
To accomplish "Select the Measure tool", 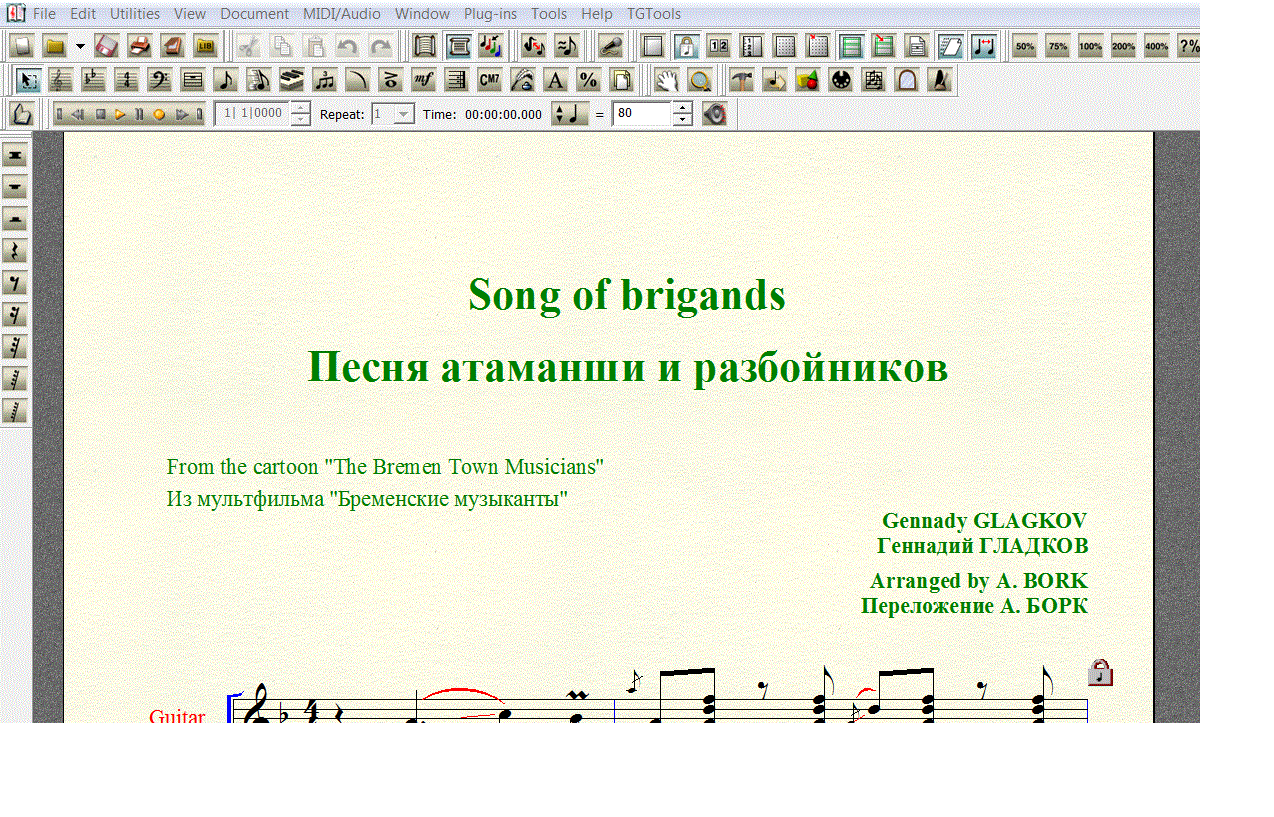I will point(191,80).
